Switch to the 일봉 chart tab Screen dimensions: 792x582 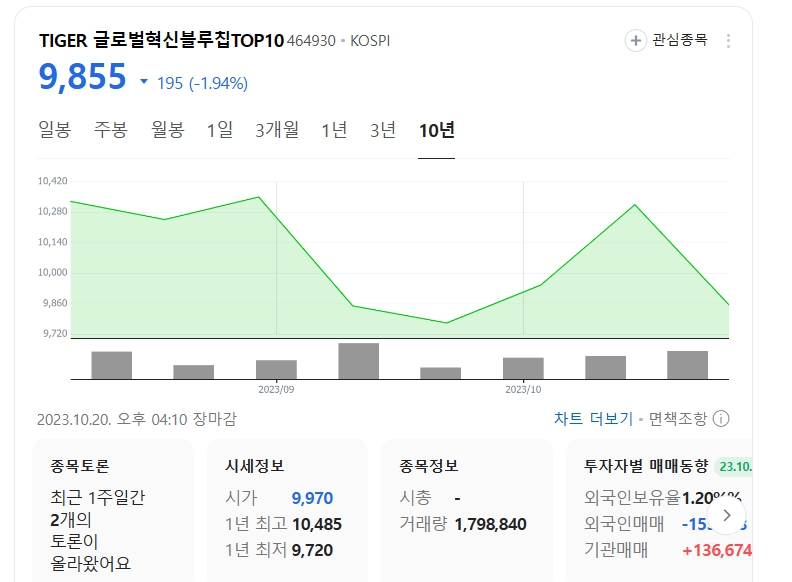[55, 130]
